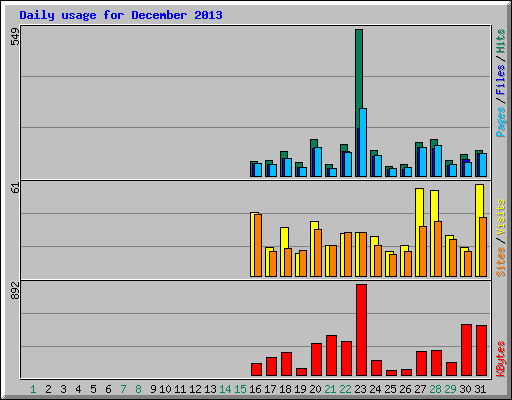Click the orange Sites bar for day 31
The image size is (512, 400).
(483, 247)
